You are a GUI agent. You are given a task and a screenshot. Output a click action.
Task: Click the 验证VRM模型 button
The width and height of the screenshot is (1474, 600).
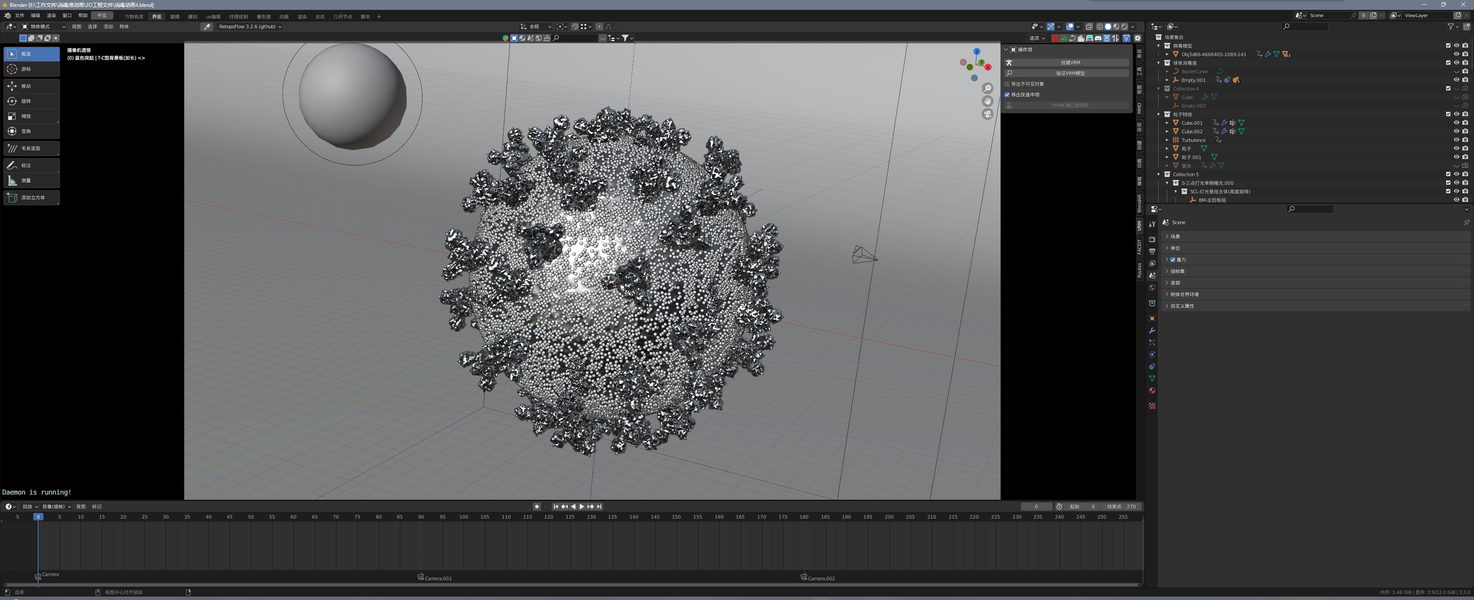pos(1071,73)
